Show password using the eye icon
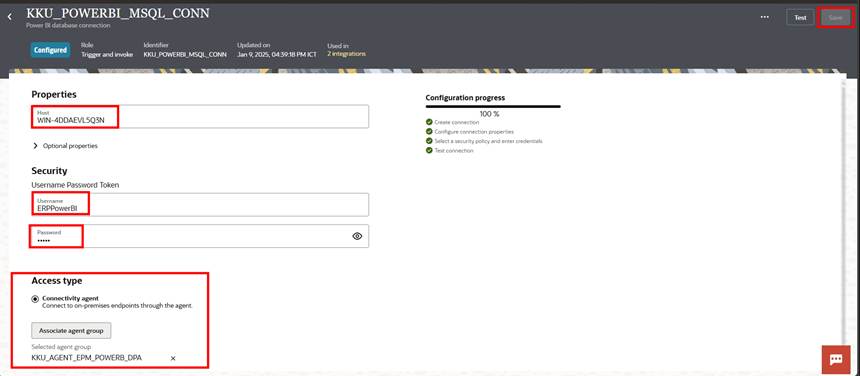 (x=357, y=236)
